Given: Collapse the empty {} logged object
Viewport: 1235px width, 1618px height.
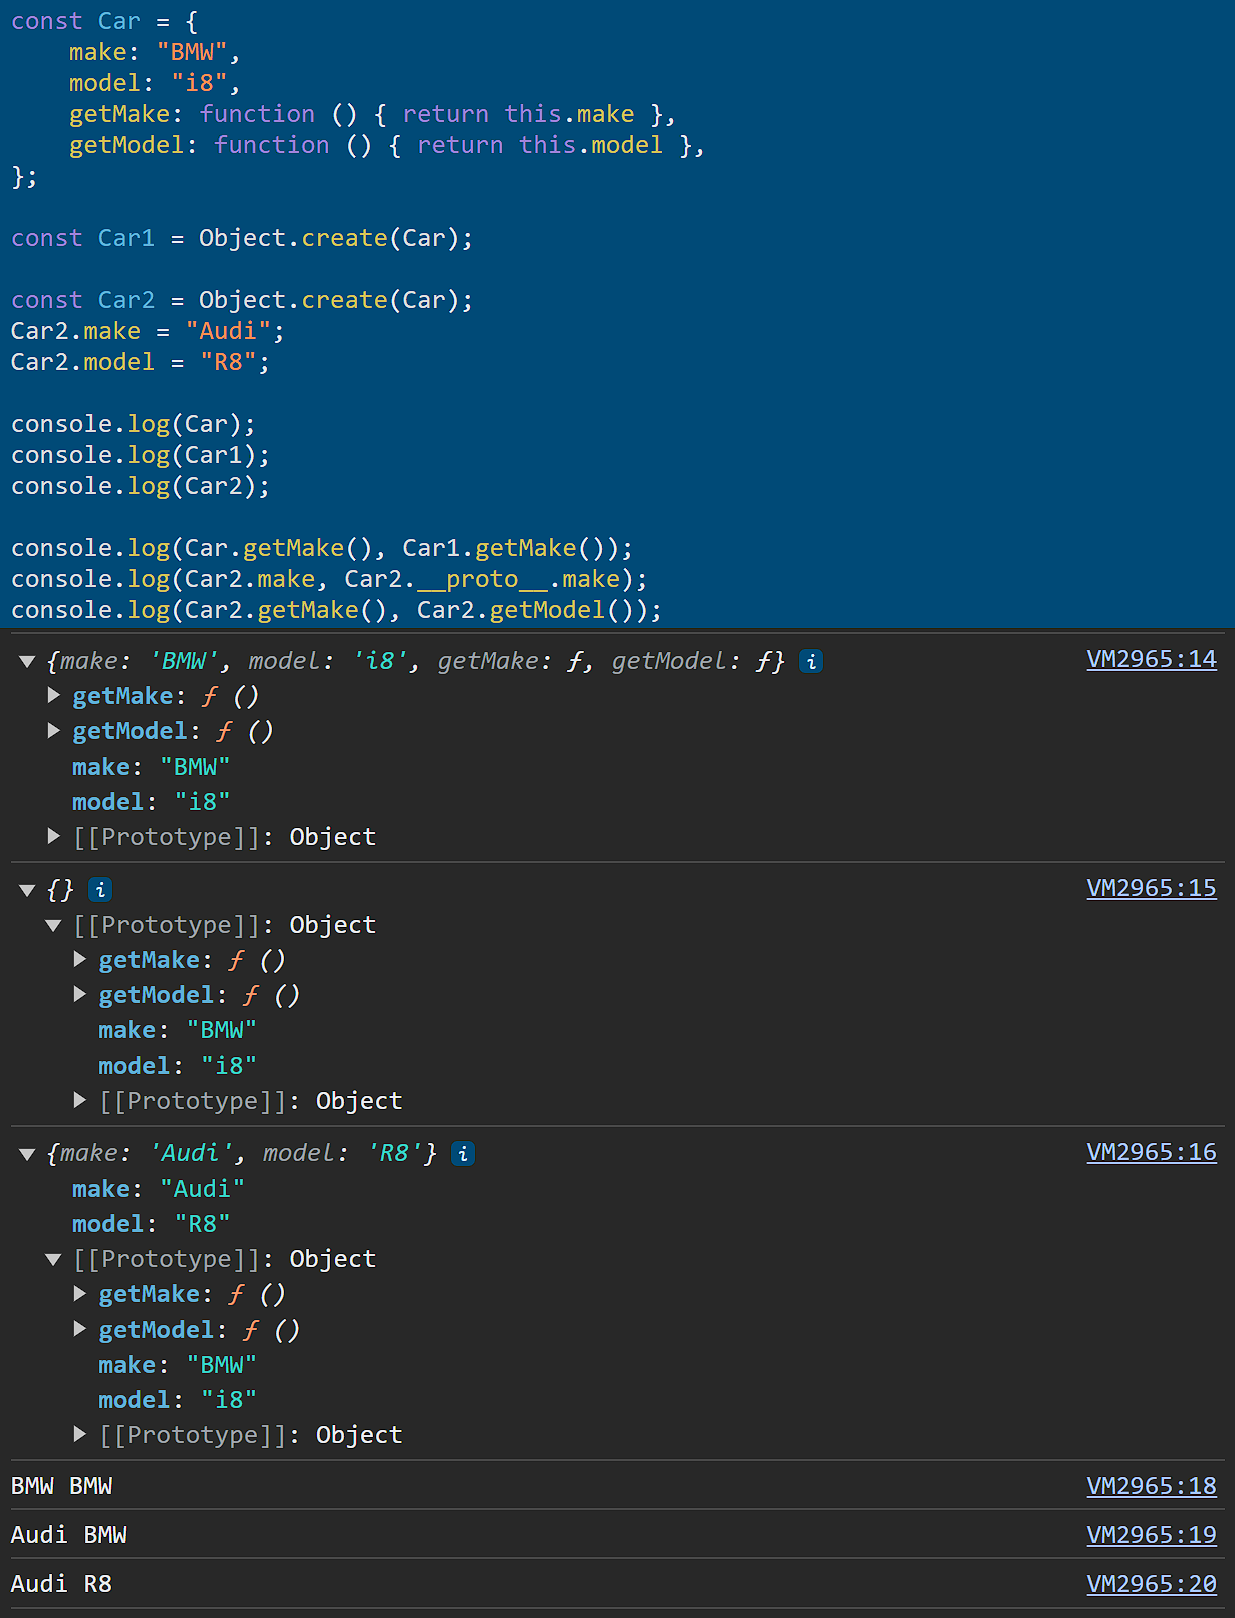Looking at the screenshot, I should point(28,889).
